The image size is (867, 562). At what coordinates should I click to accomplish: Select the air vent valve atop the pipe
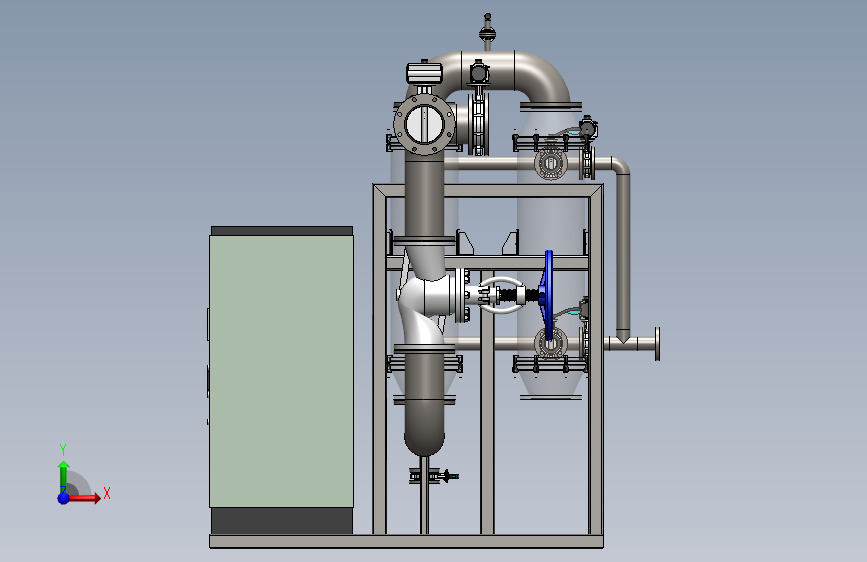487,32
